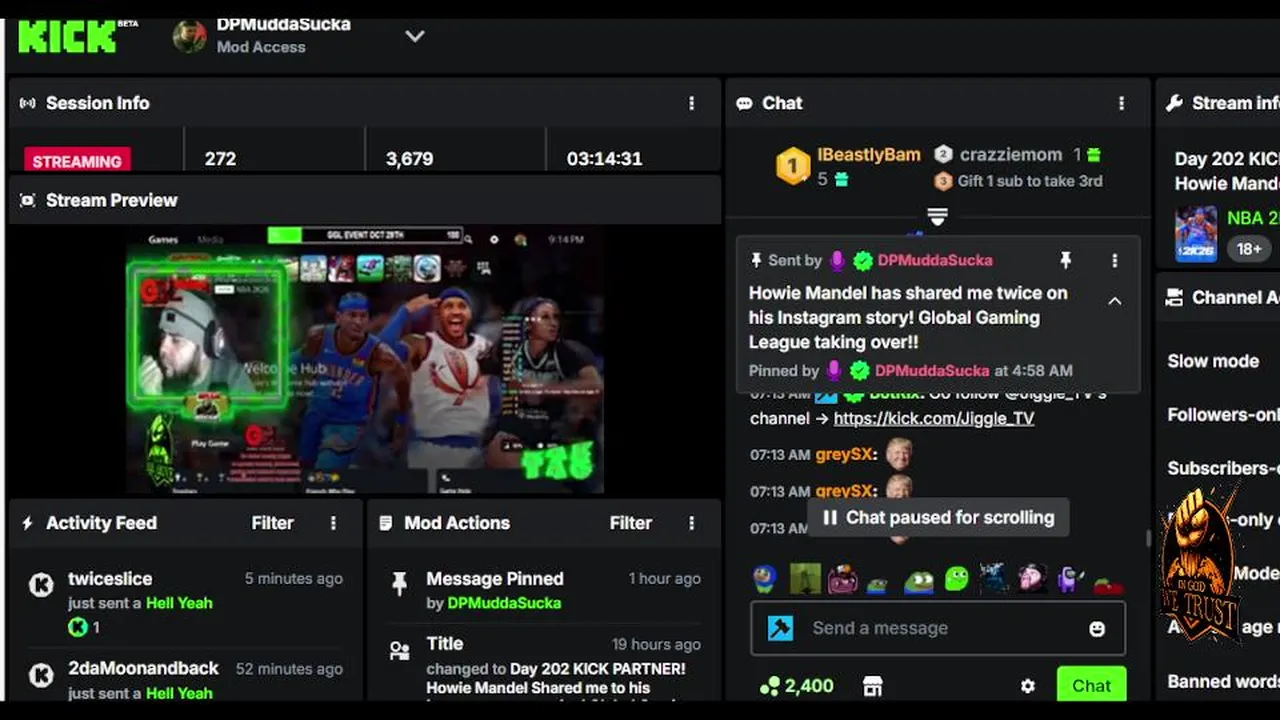Screen dimensions: 1280x720
Task: Insert the bearded man face emote
Action: tap(1031, 578)
